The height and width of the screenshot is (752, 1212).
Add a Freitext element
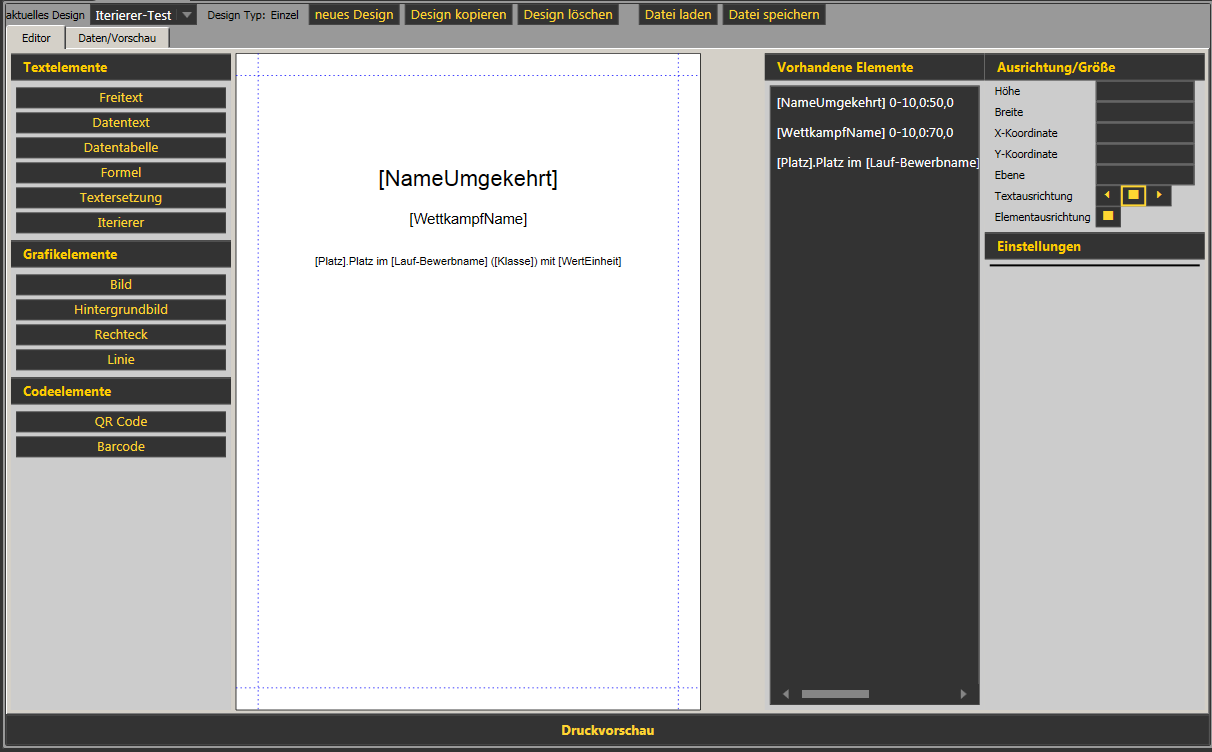coord(121,98)
